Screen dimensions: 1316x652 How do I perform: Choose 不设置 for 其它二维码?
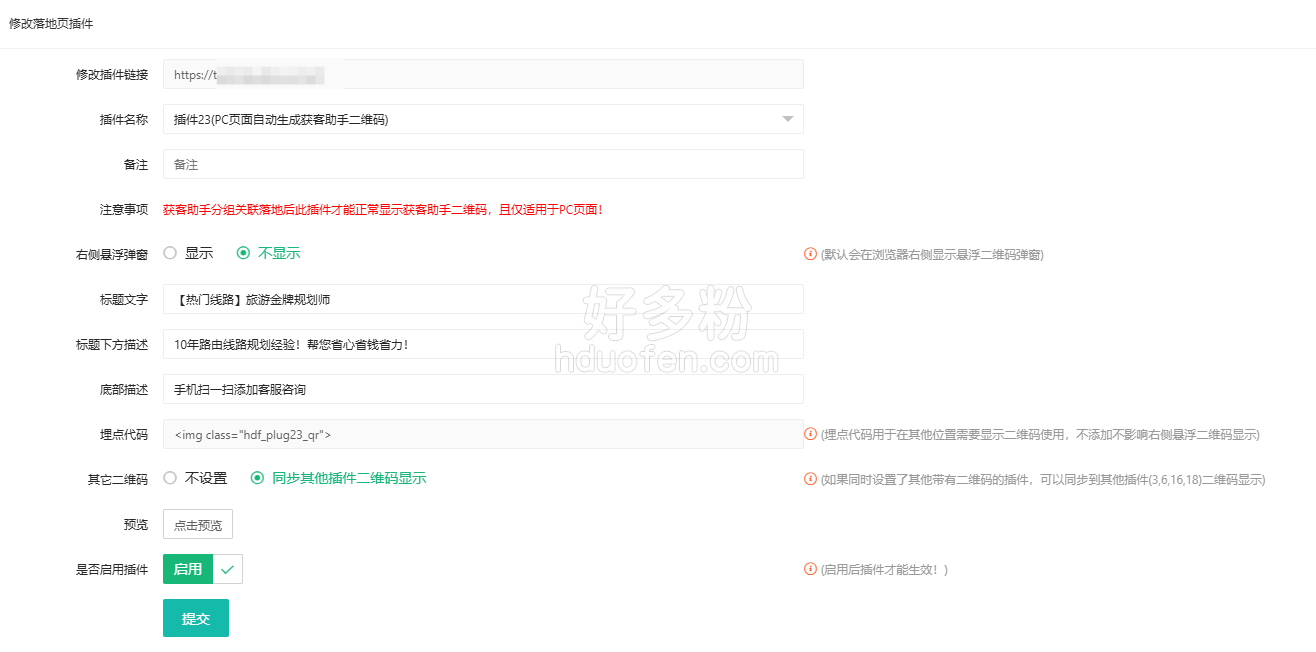coord(170,478)
